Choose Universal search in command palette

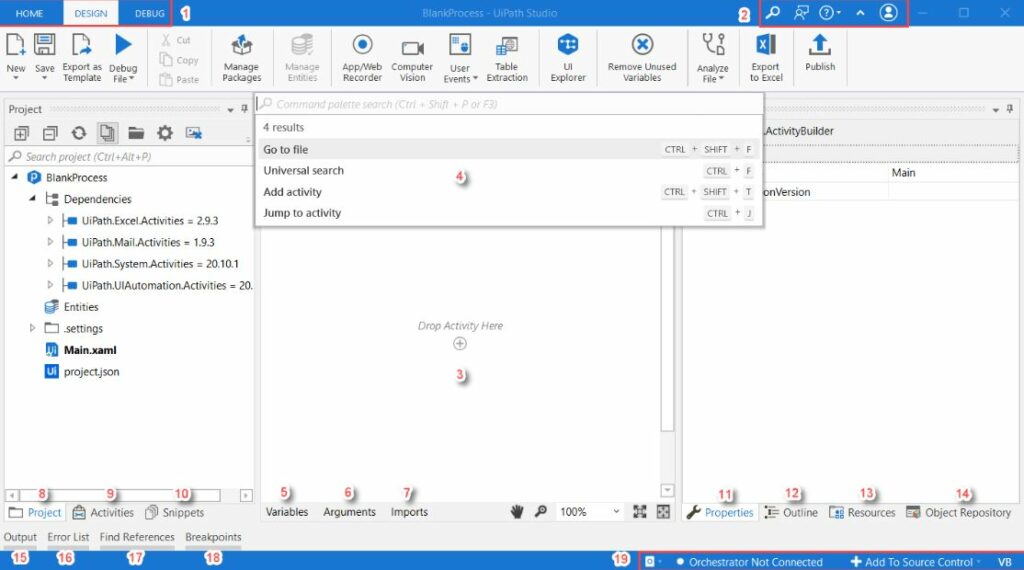click(x=509, y=170)
